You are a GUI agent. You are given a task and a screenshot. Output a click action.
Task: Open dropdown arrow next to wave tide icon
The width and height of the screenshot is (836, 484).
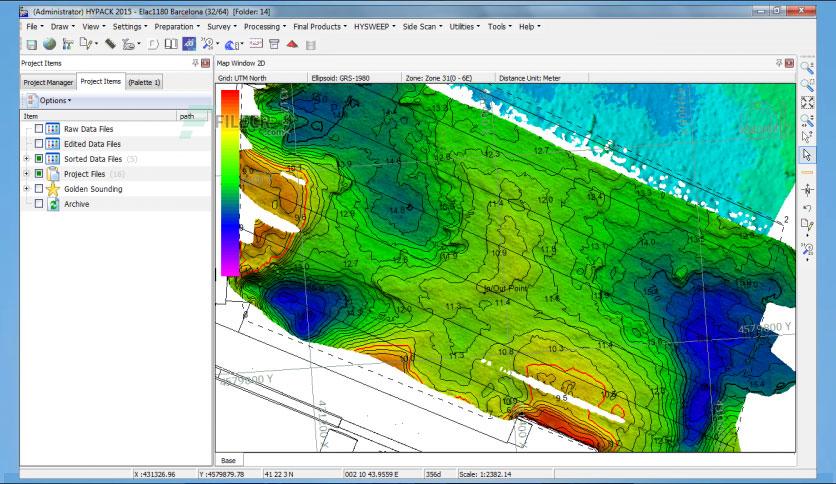(x=242, y=44)
